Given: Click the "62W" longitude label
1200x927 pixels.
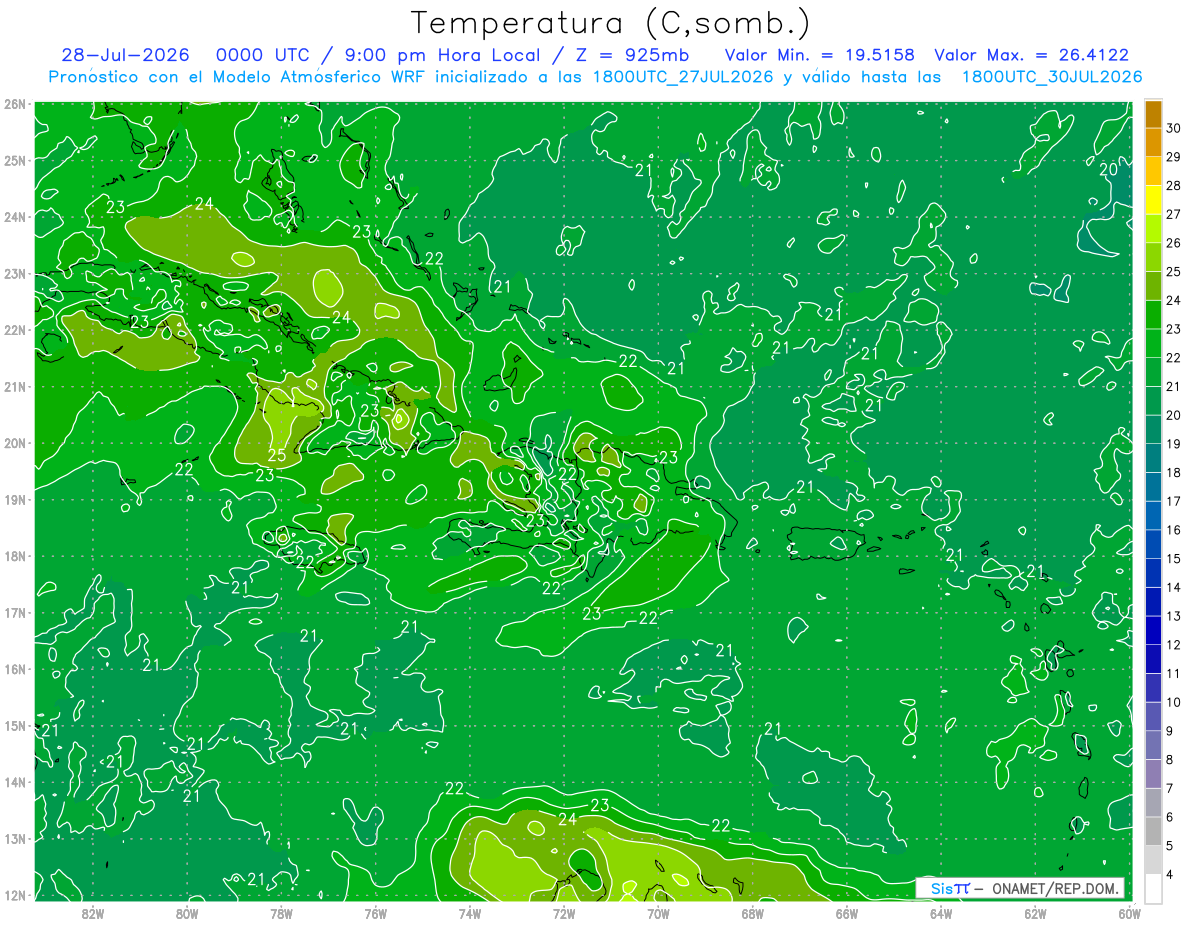Looking at the screenshot, I should (1035, 912).
